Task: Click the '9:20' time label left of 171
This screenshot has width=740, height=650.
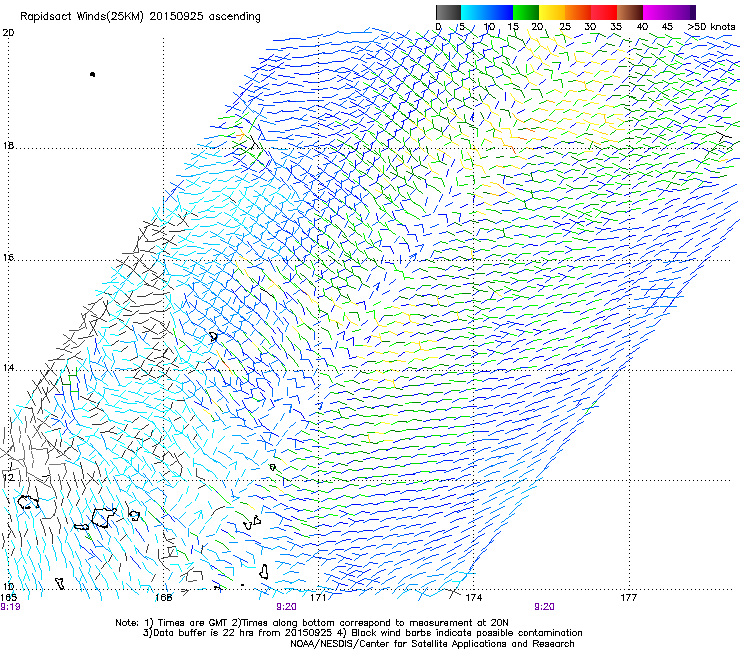Action: 286,607
